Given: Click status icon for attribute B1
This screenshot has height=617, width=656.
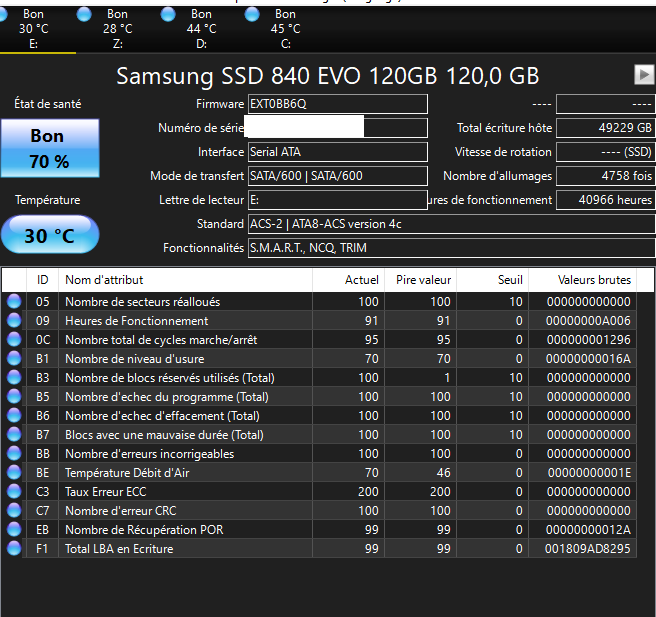Looking at the screenshot, I should [x=14, y=358].
